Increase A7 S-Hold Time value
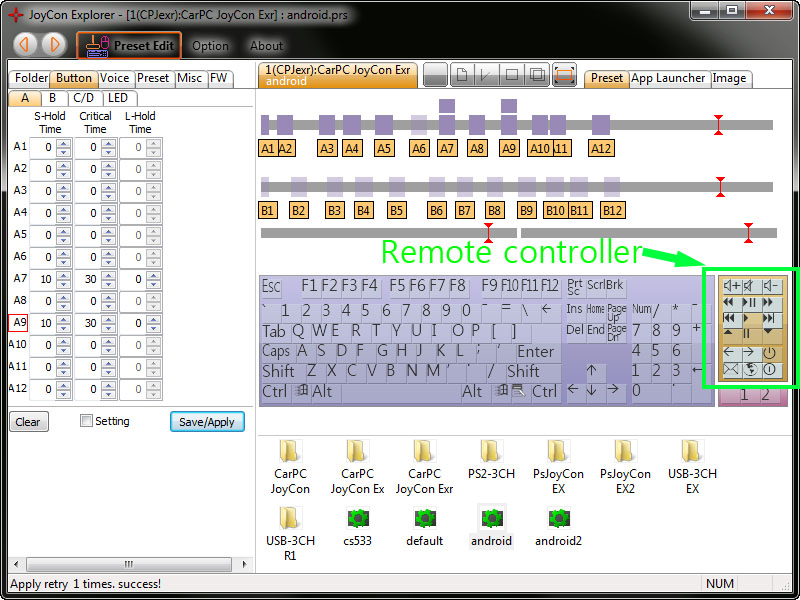800x600 pixels. point(64,275)
